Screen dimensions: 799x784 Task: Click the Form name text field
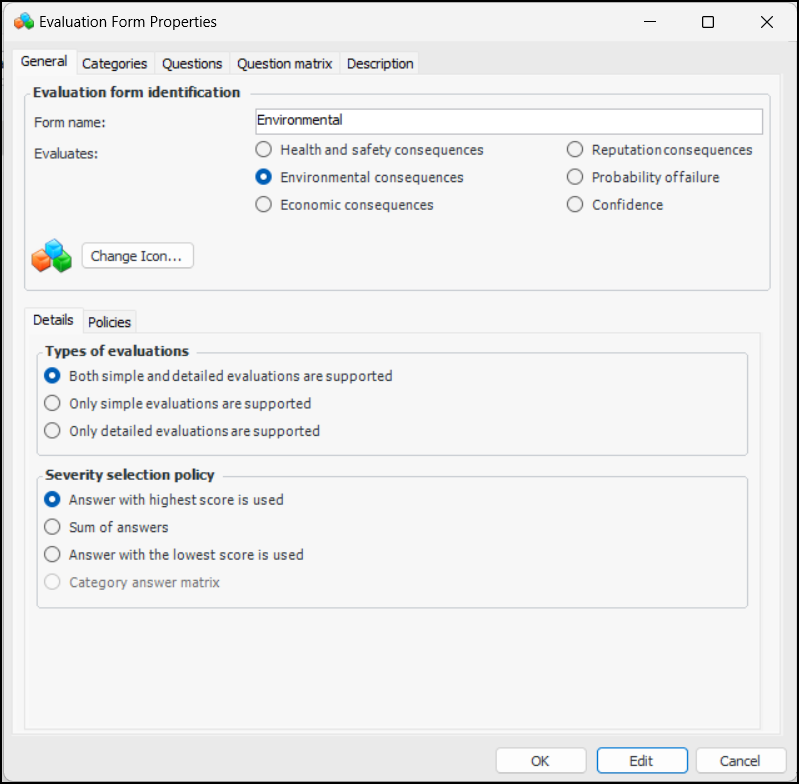click(508, 121)
